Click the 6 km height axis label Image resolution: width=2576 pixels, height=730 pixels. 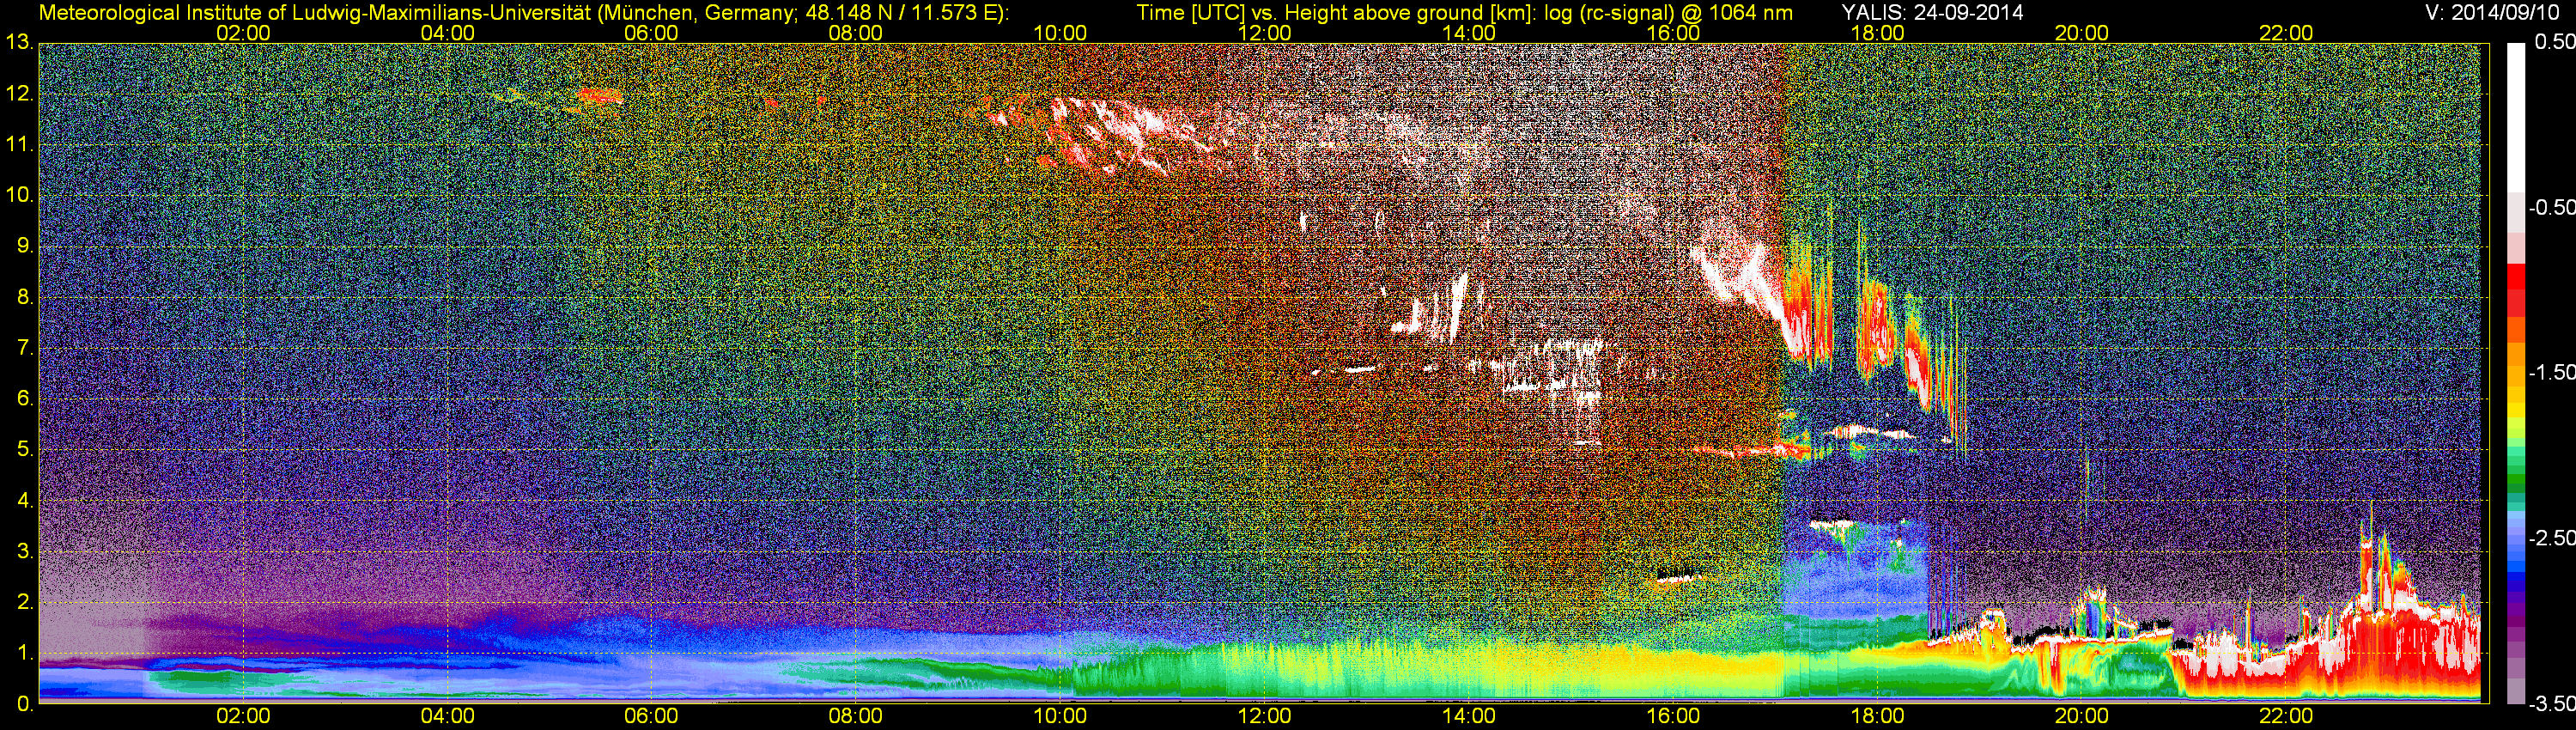[24, 399]
